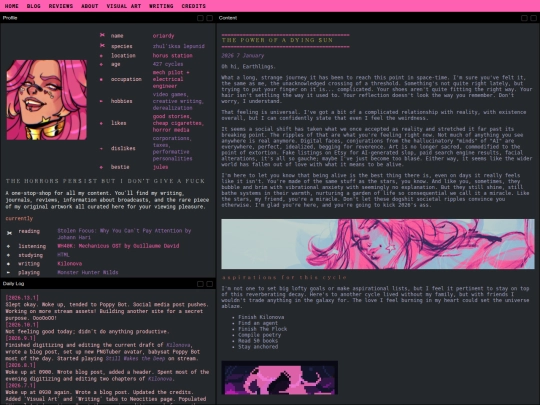This screenshot has width=540, height=405.
Task: Click the bestie value 'jules'
Action: pos(160,167)
